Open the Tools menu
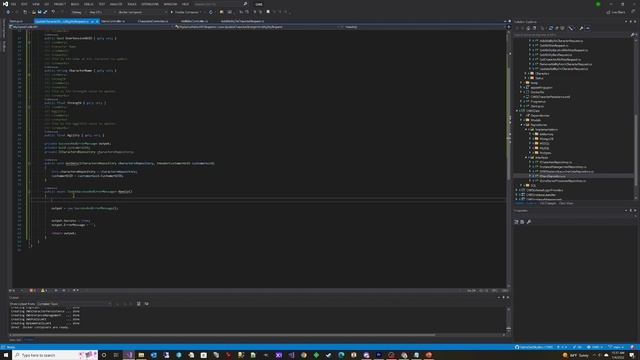 [131, 4]
